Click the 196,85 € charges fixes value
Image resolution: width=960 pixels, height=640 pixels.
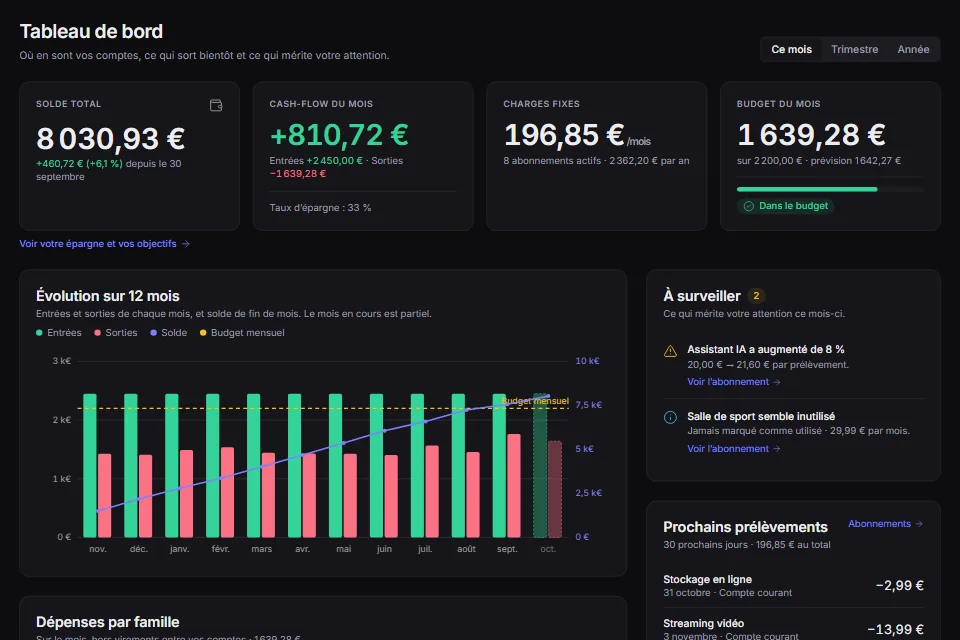pyautogui.click(x=564, y=135)
